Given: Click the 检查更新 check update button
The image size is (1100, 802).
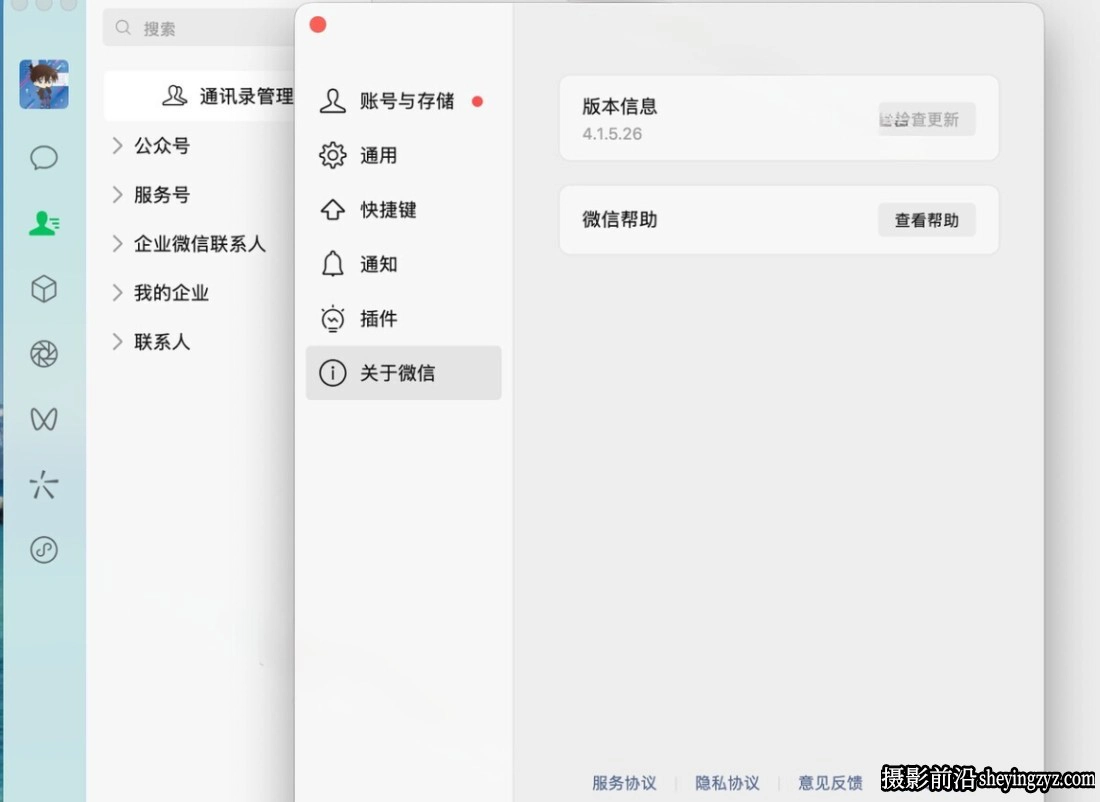Looking at the screenshot, I should point(926,119).
